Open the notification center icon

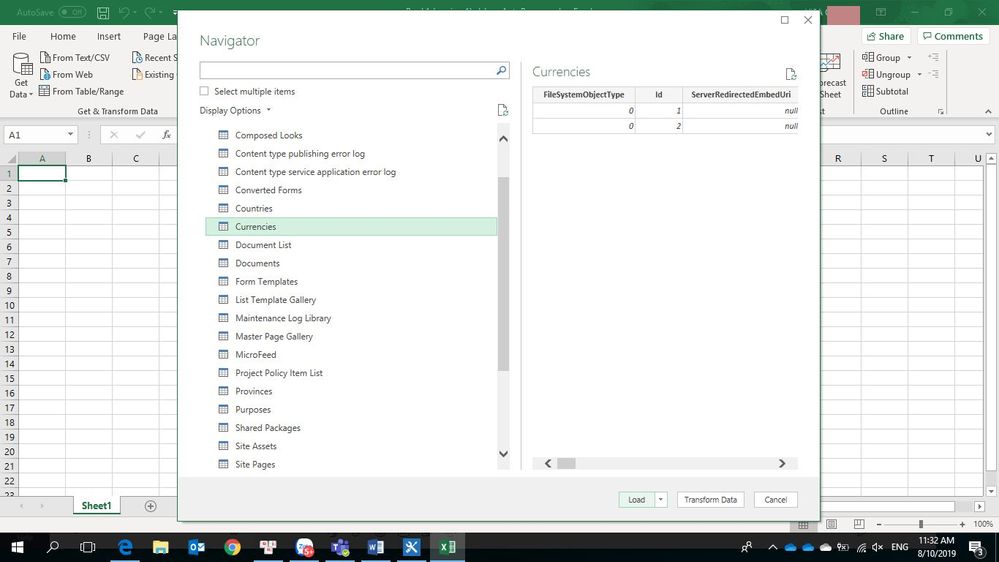tap(977, 547)
